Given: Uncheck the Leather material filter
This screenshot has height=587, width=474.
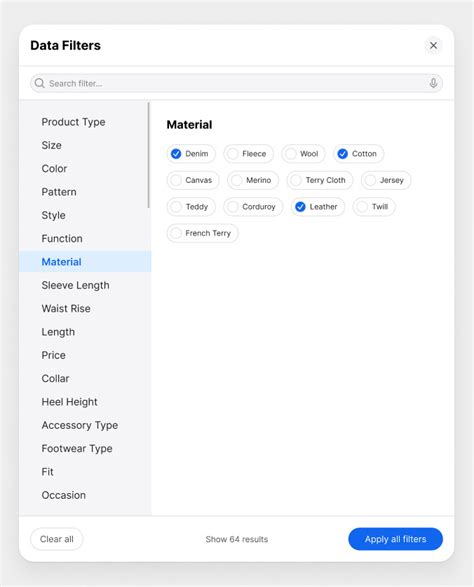Looking at the screenshot, I should [318, 207].
